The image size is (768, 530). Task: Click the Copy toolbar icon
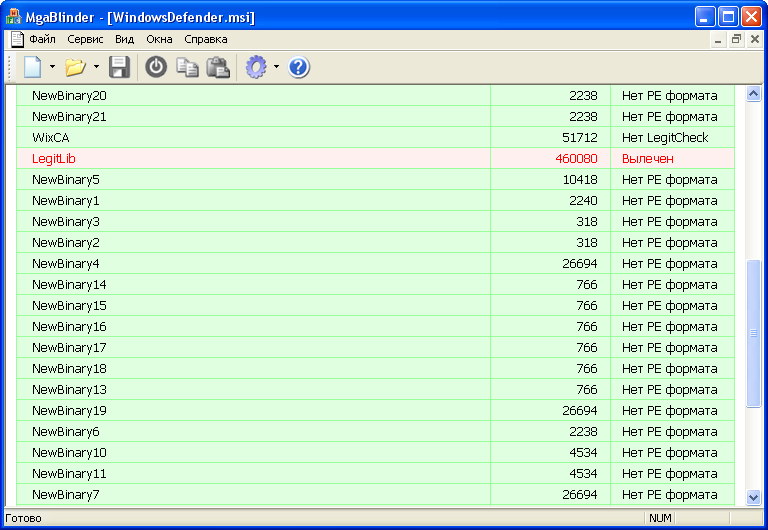187,67
